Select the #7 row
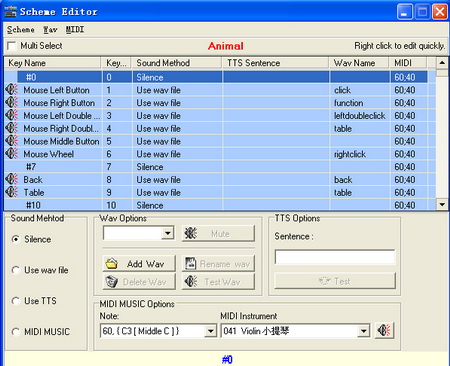 click(x=220, y=167)
